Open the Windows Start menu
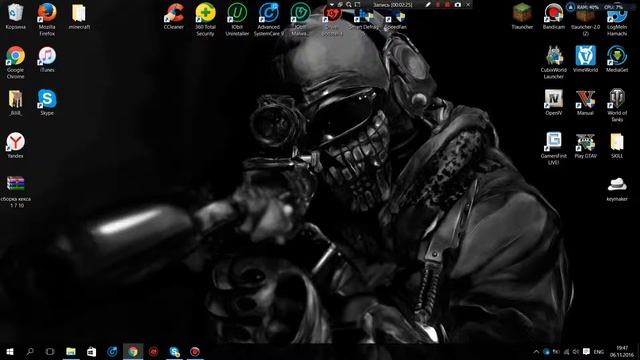 tap(10, 351)
